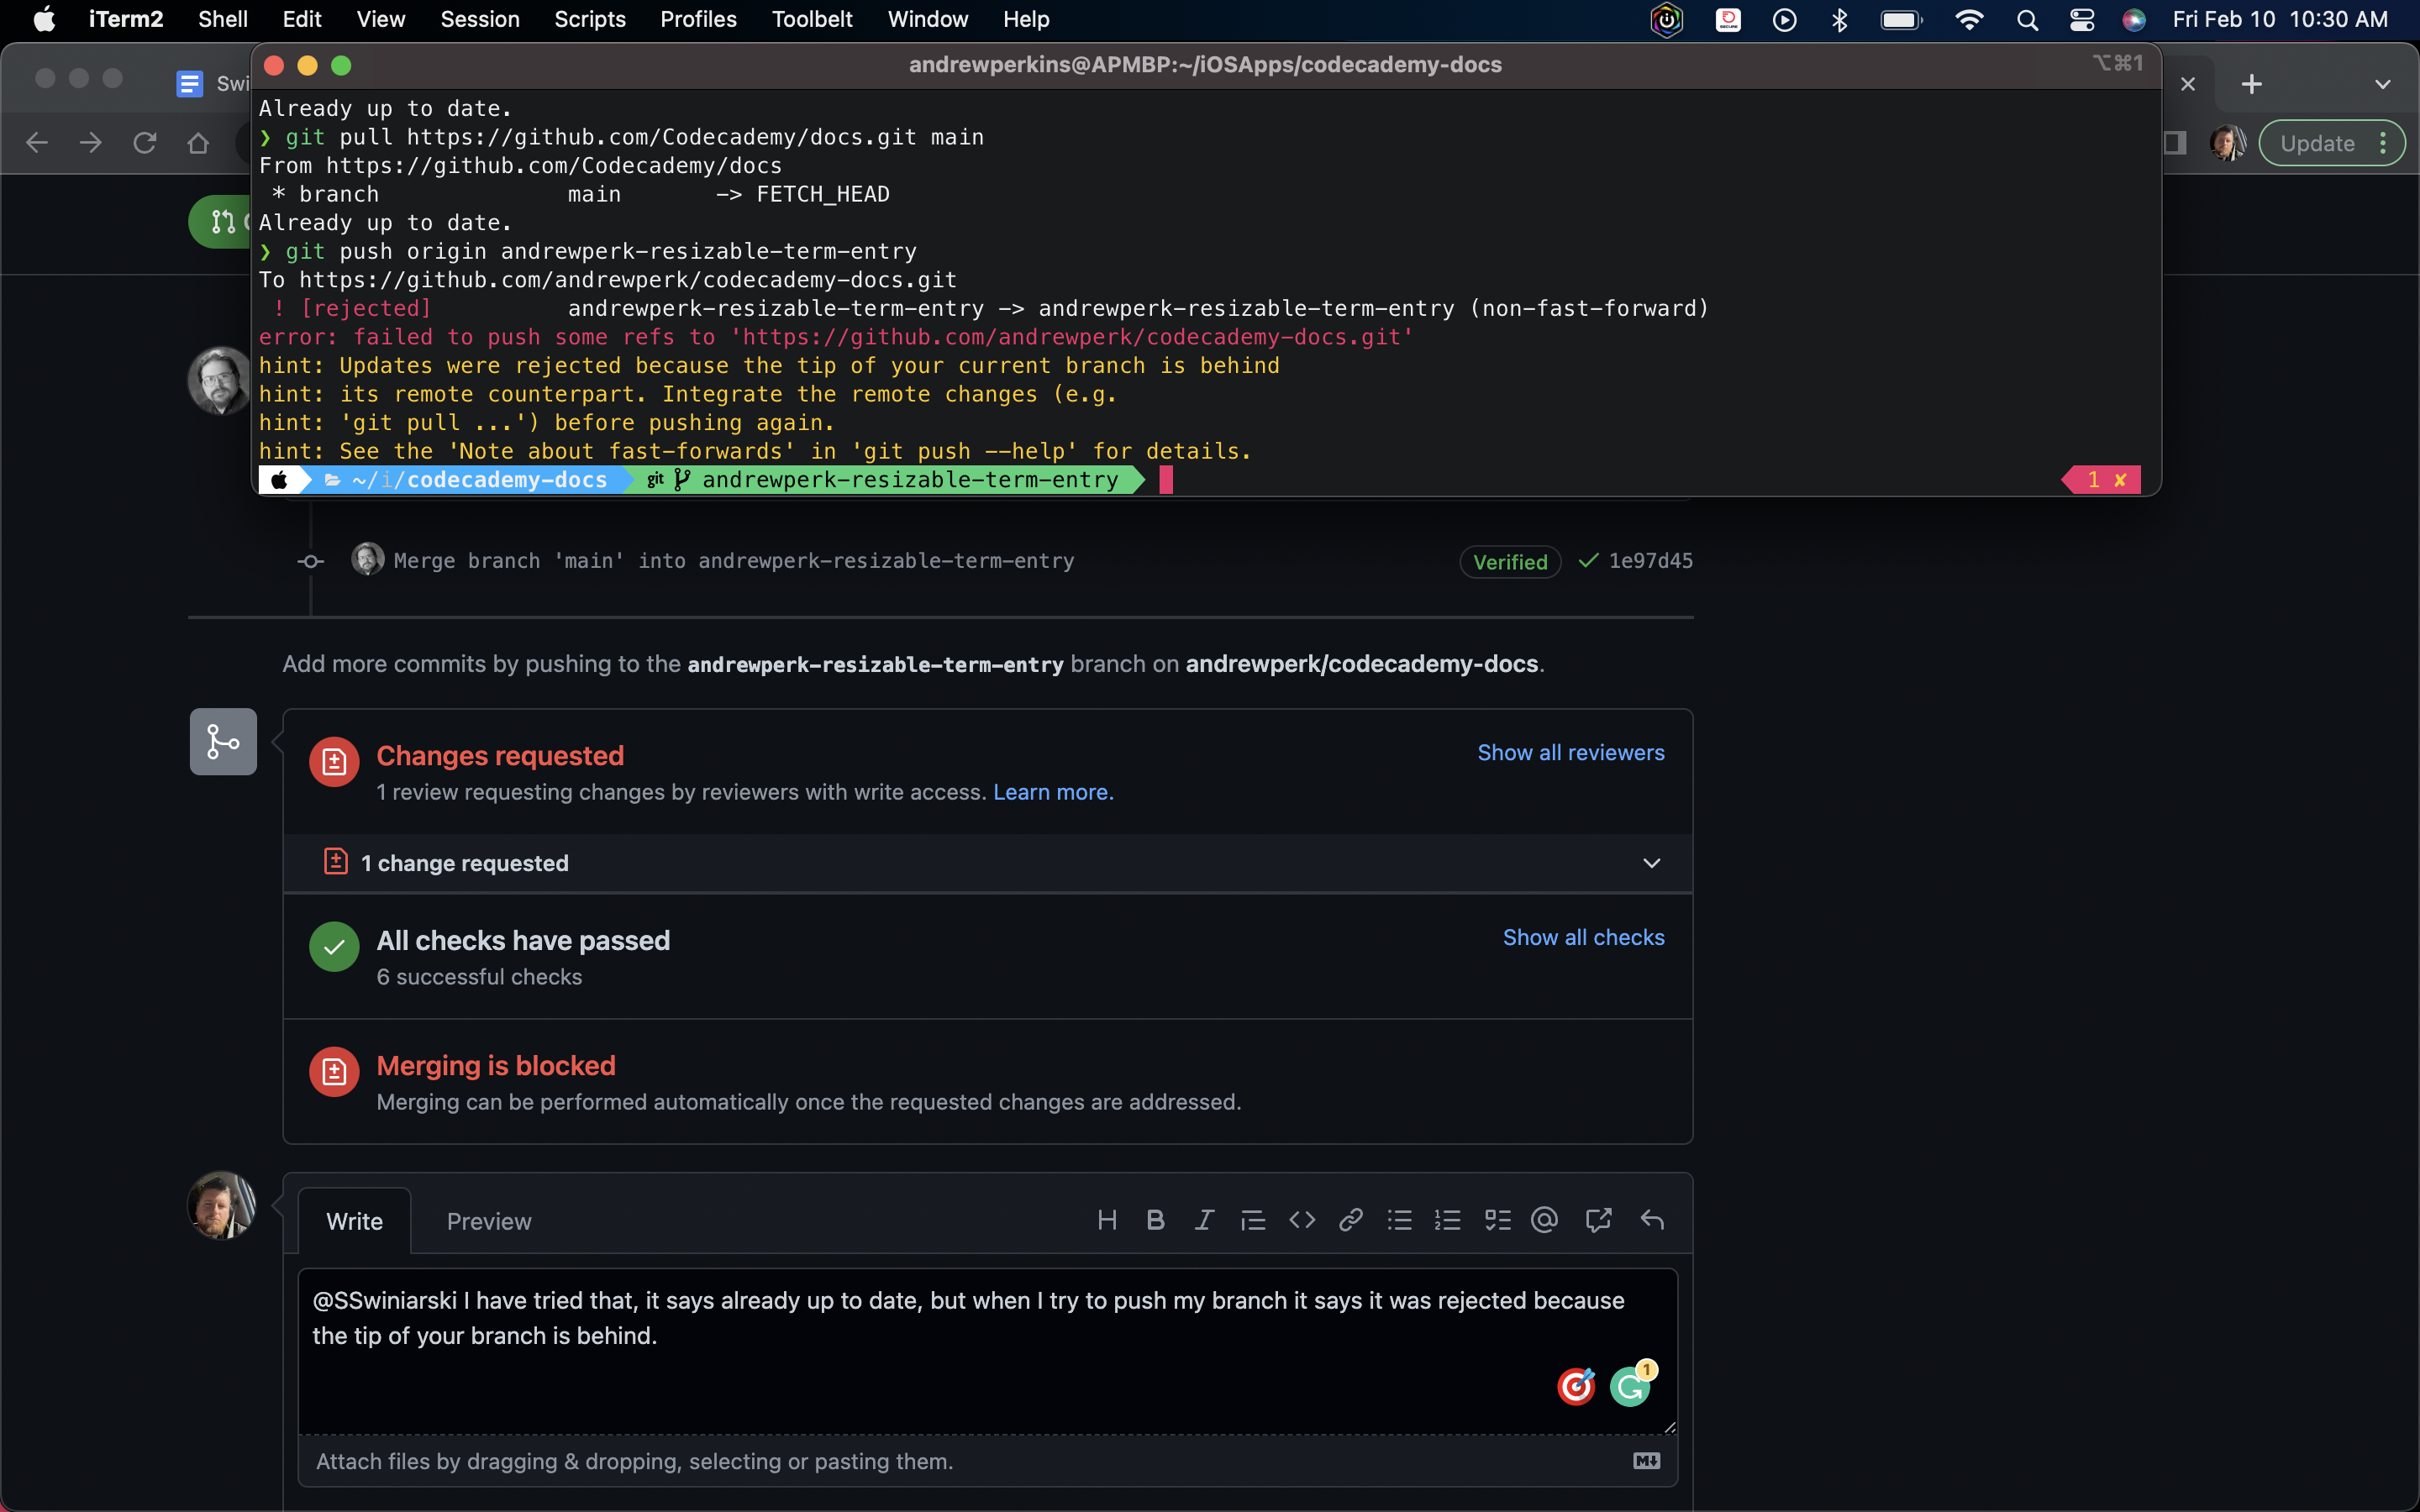Open the Toolbelt menu
The height and width of the screenshot is (1512, 2420).
coord(812,20)
